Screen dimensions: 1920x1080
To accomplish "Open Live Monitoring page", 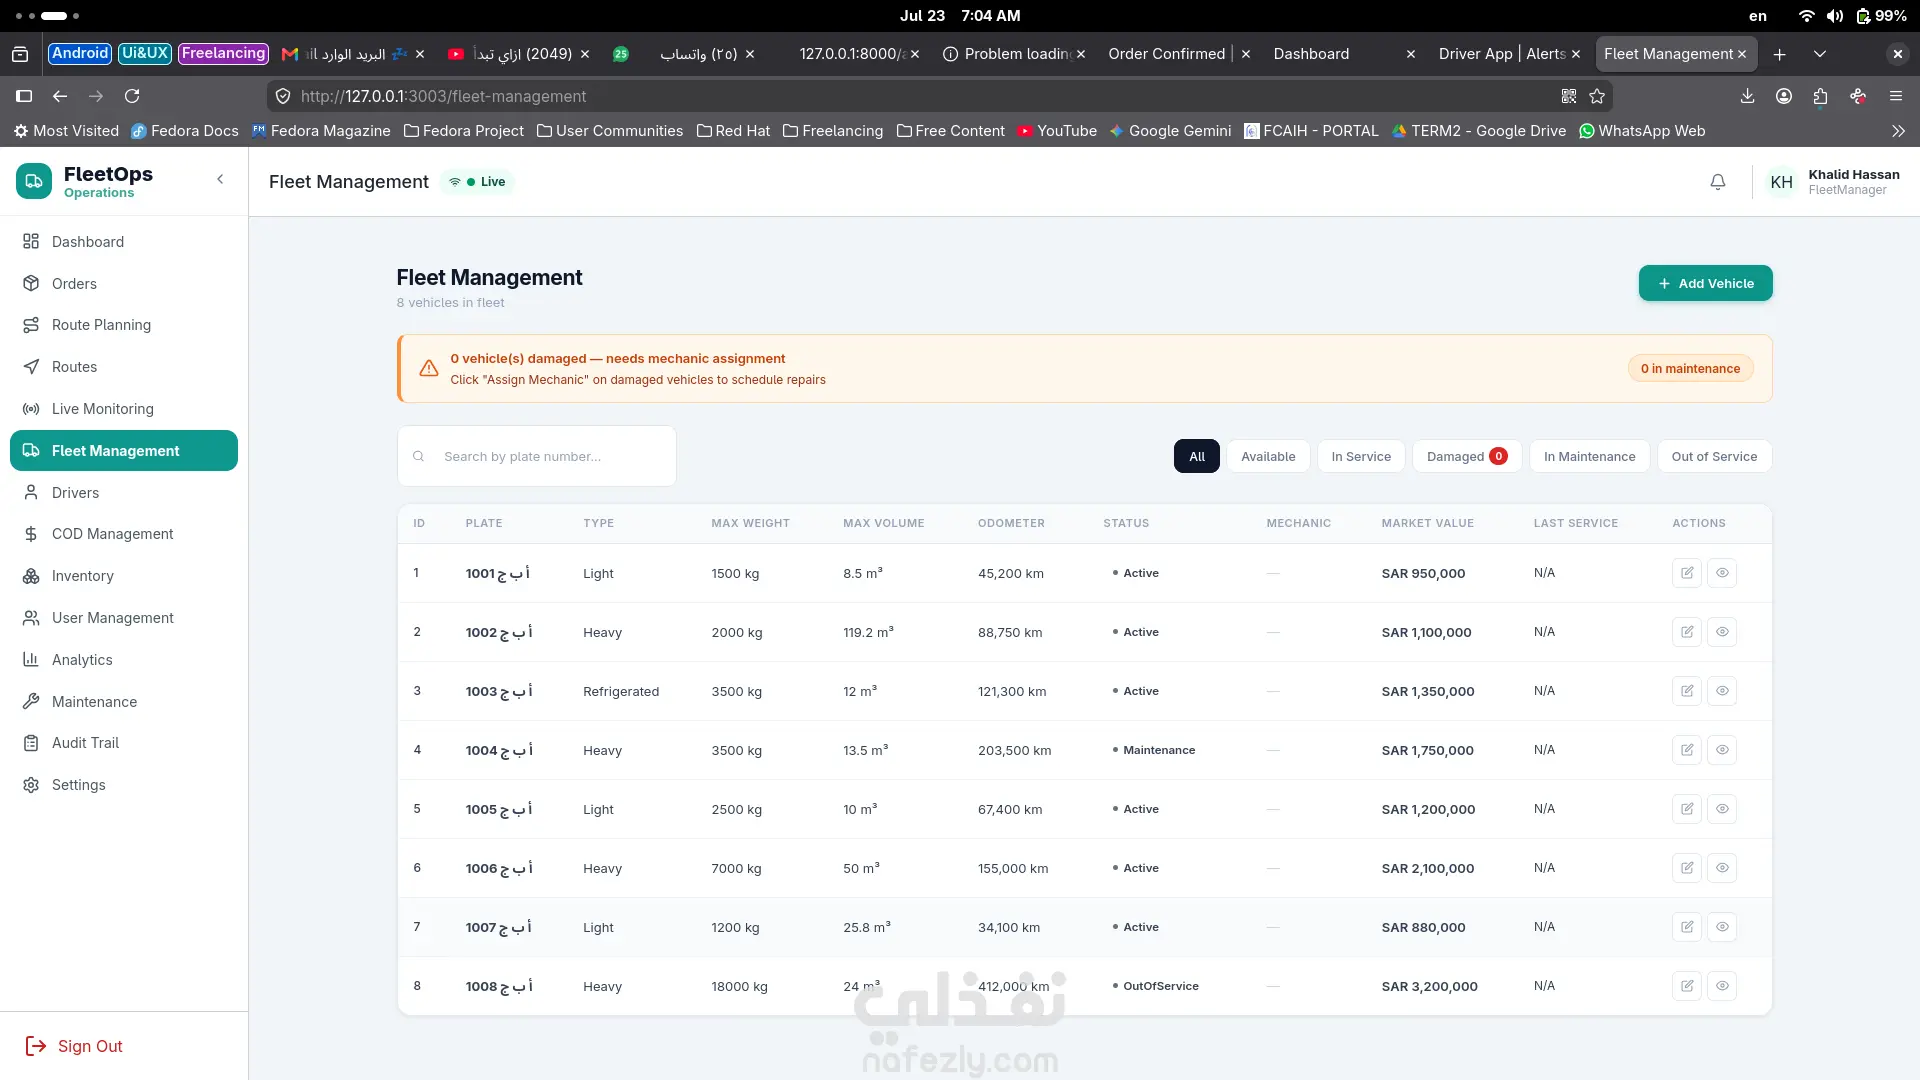I will [124, 409].
